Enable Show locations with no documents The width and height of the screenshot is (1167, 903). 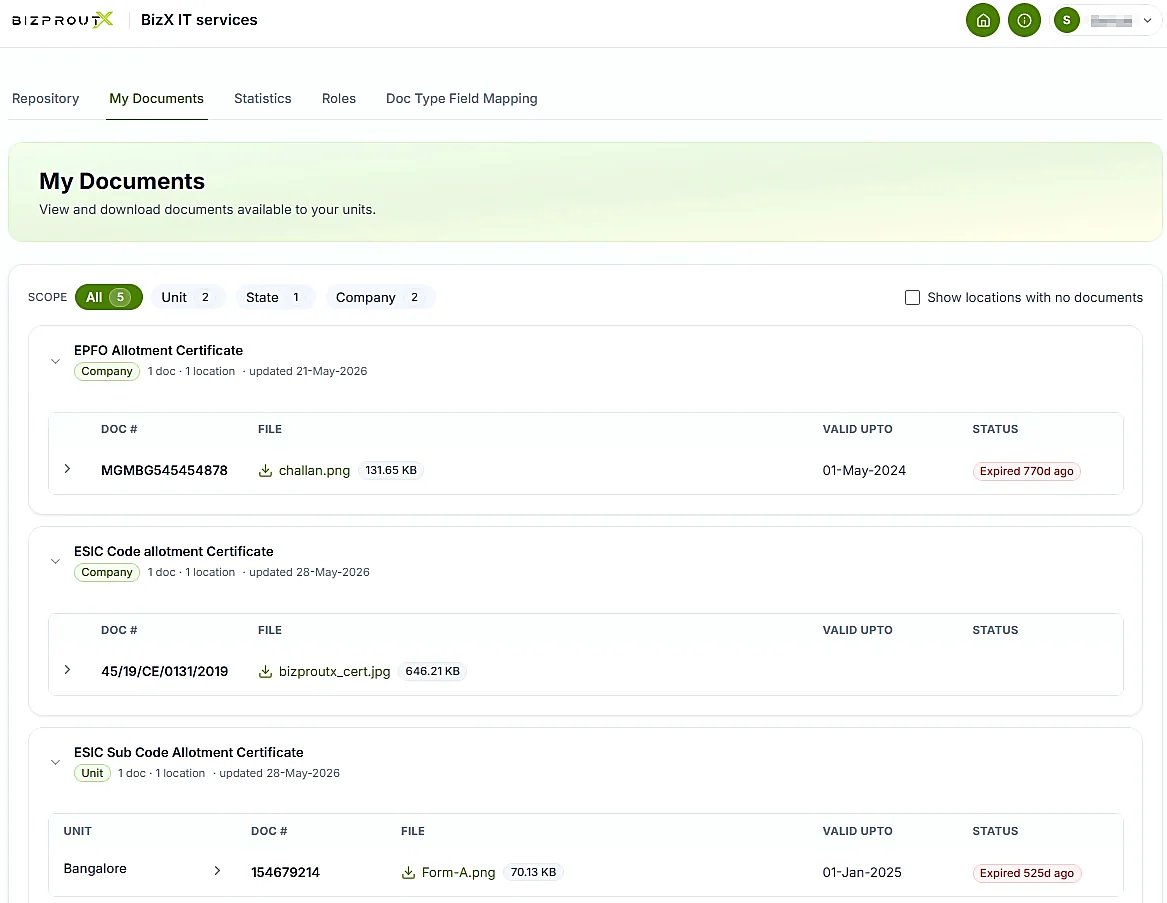[x=912, y=298]
